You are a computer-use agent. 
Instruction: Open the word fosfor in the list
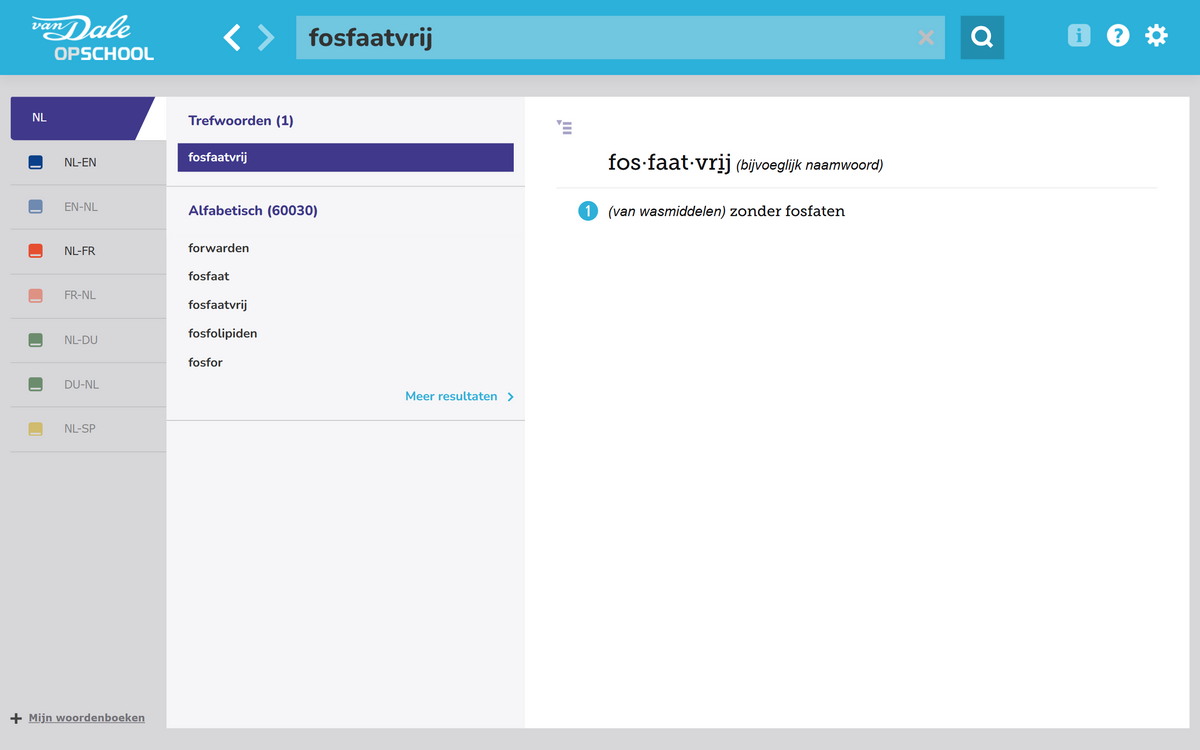pyautogui.click(x=205, y=362)
